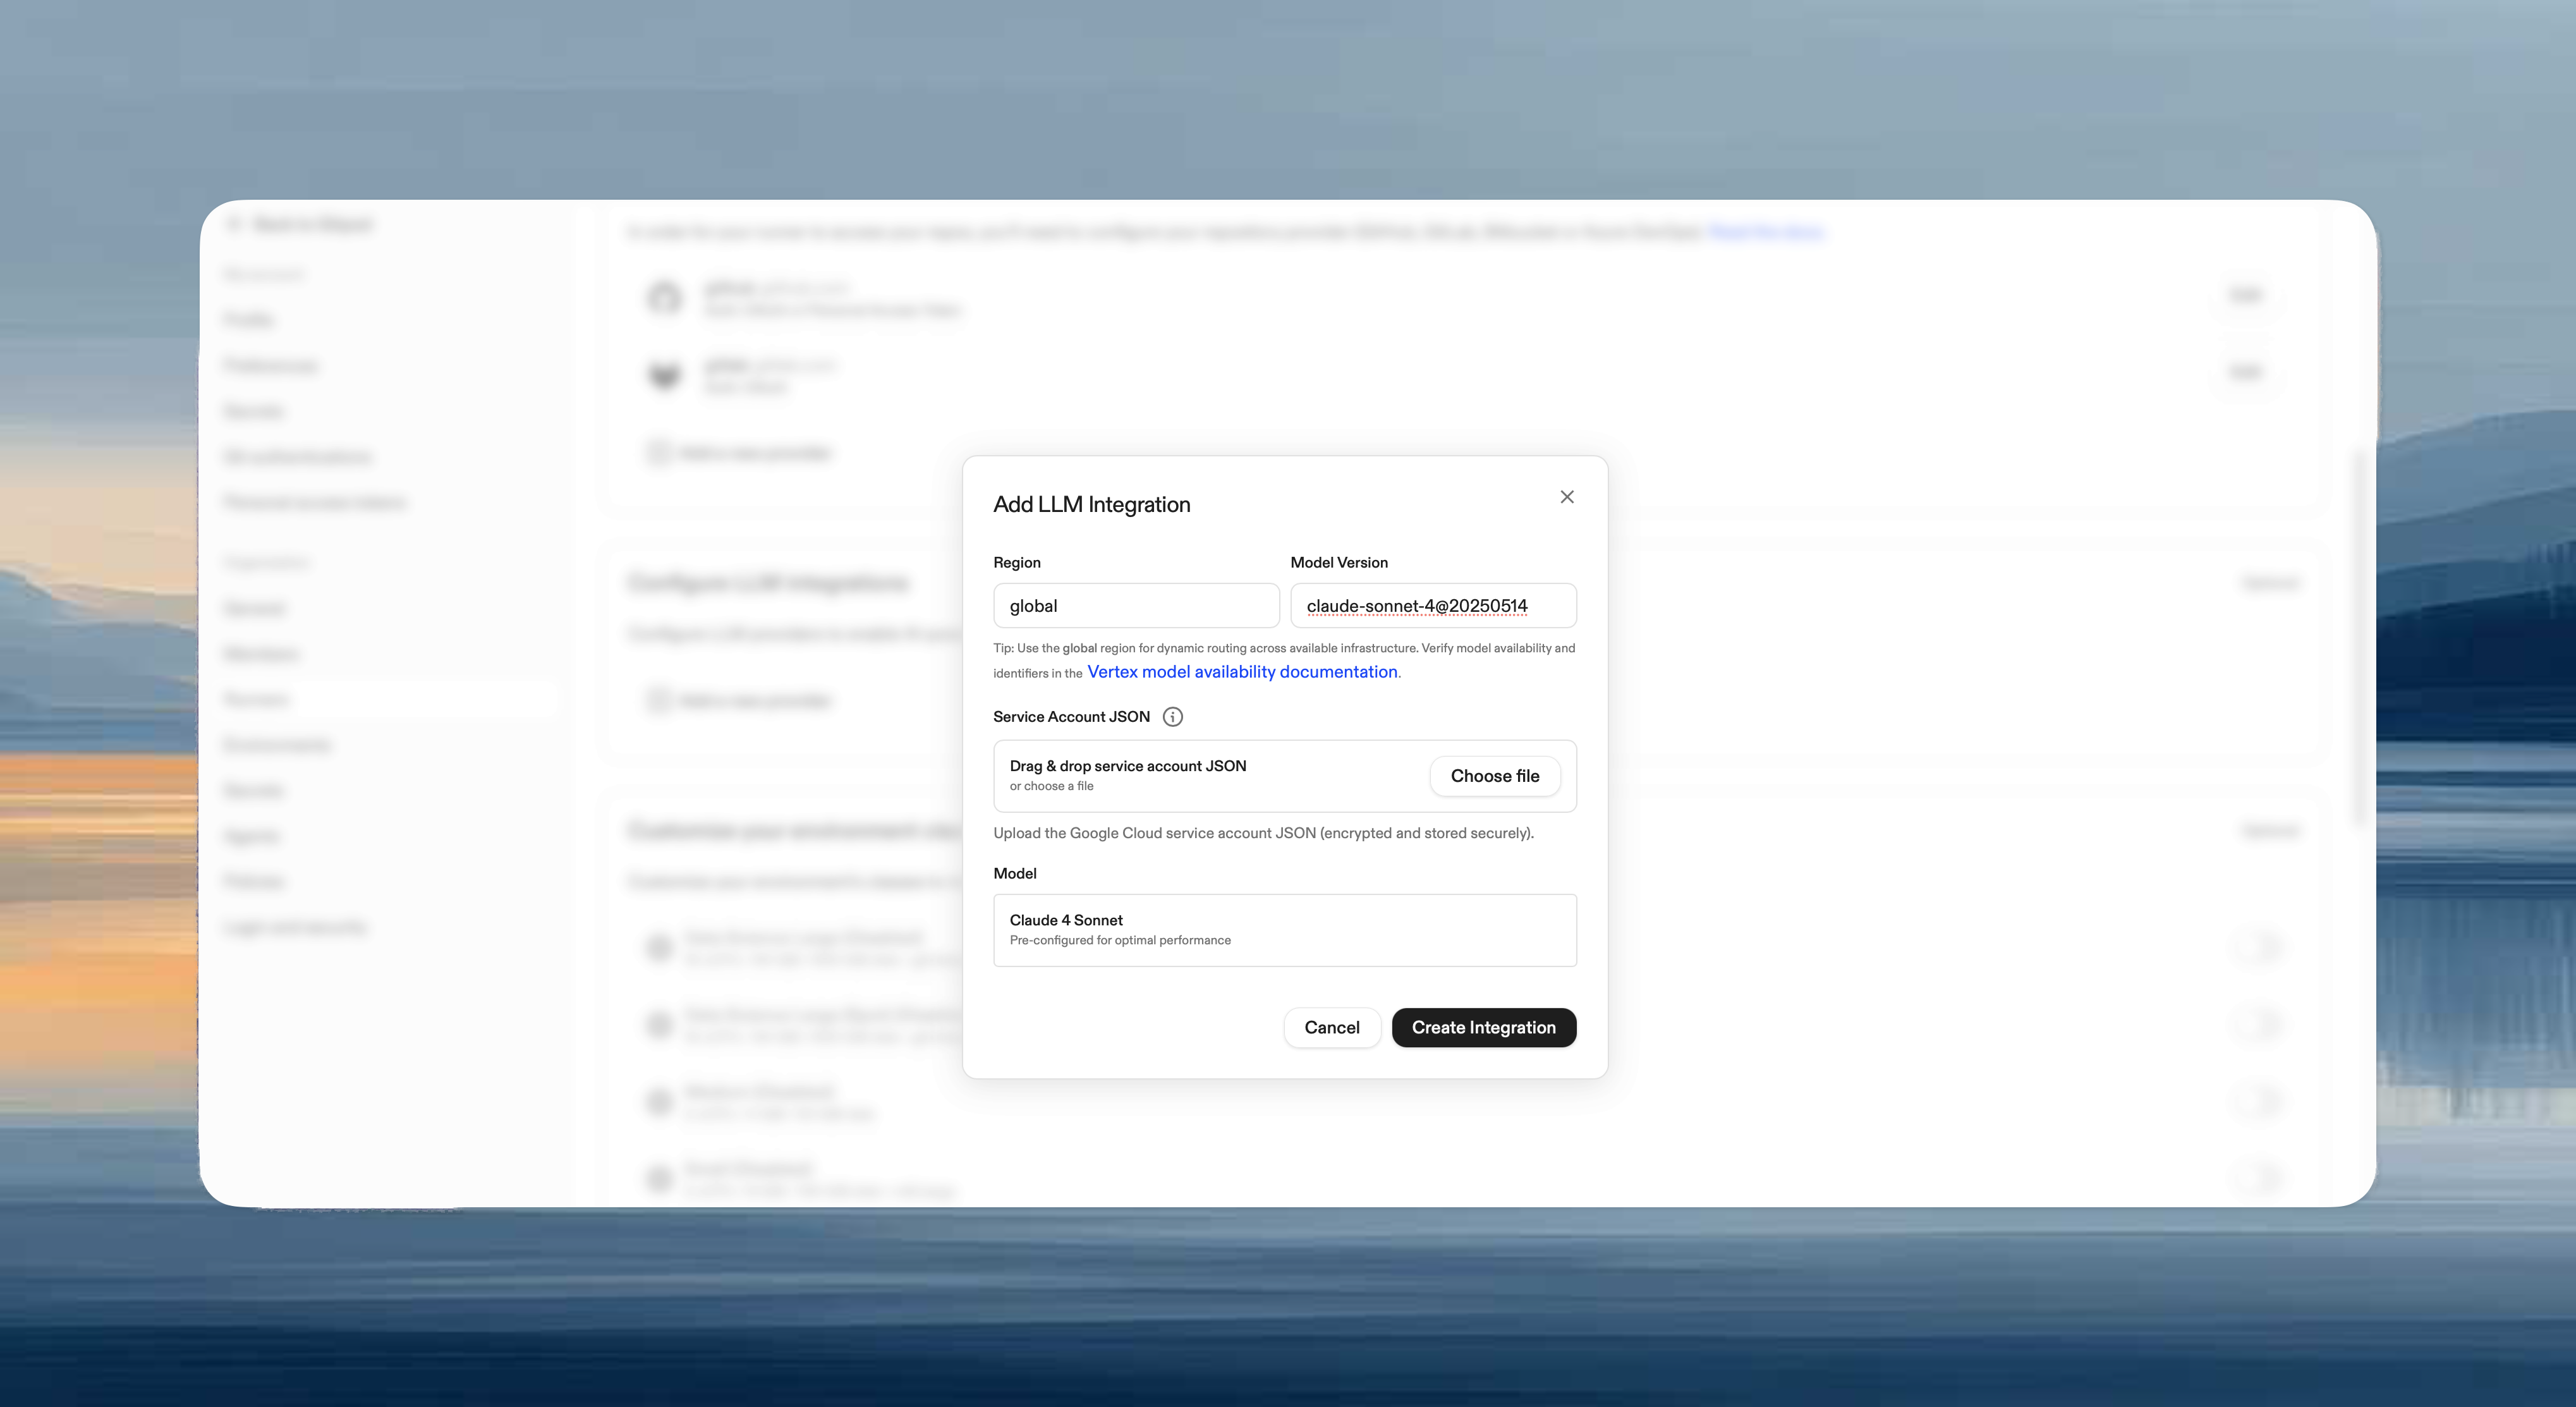
Task: Open the Vertex model availability documentation link
Action: tap(1242, 671)
